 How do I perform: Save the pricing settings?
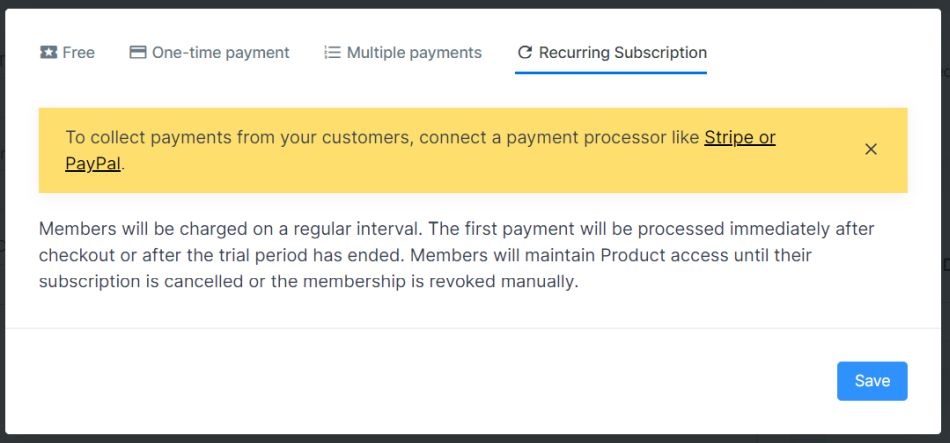(872, 381)
